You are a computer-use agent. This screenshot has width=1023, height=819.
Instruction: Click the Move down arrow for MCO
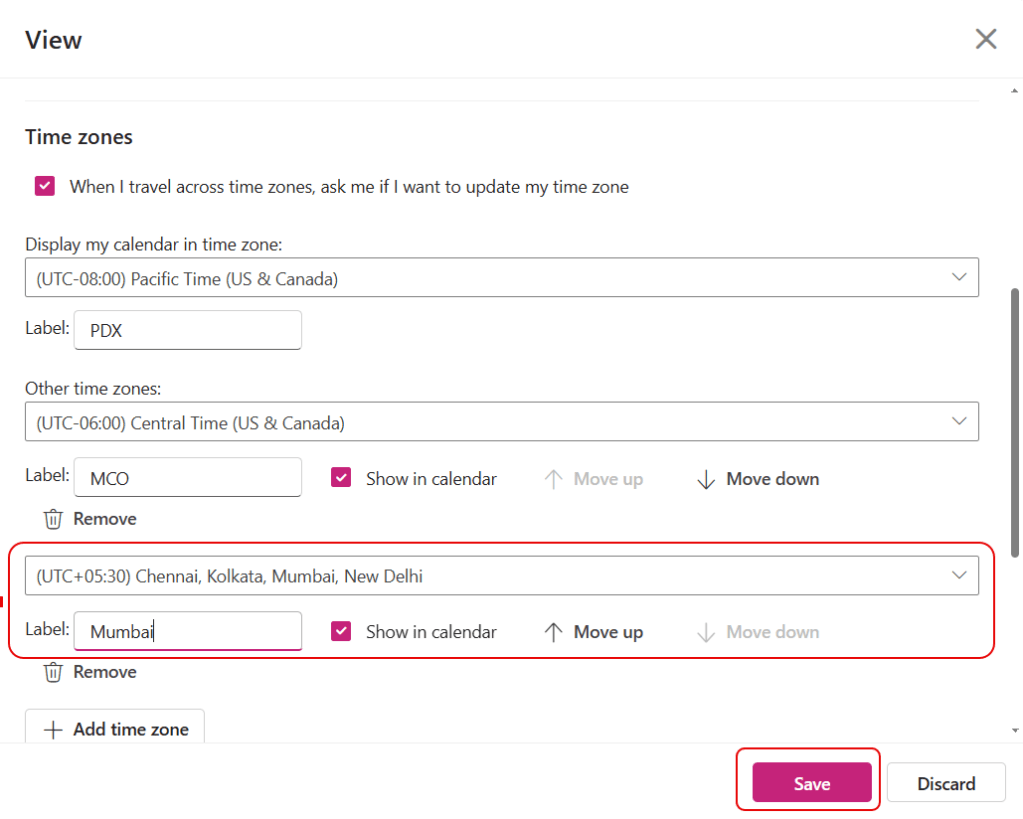pos(706,479)
